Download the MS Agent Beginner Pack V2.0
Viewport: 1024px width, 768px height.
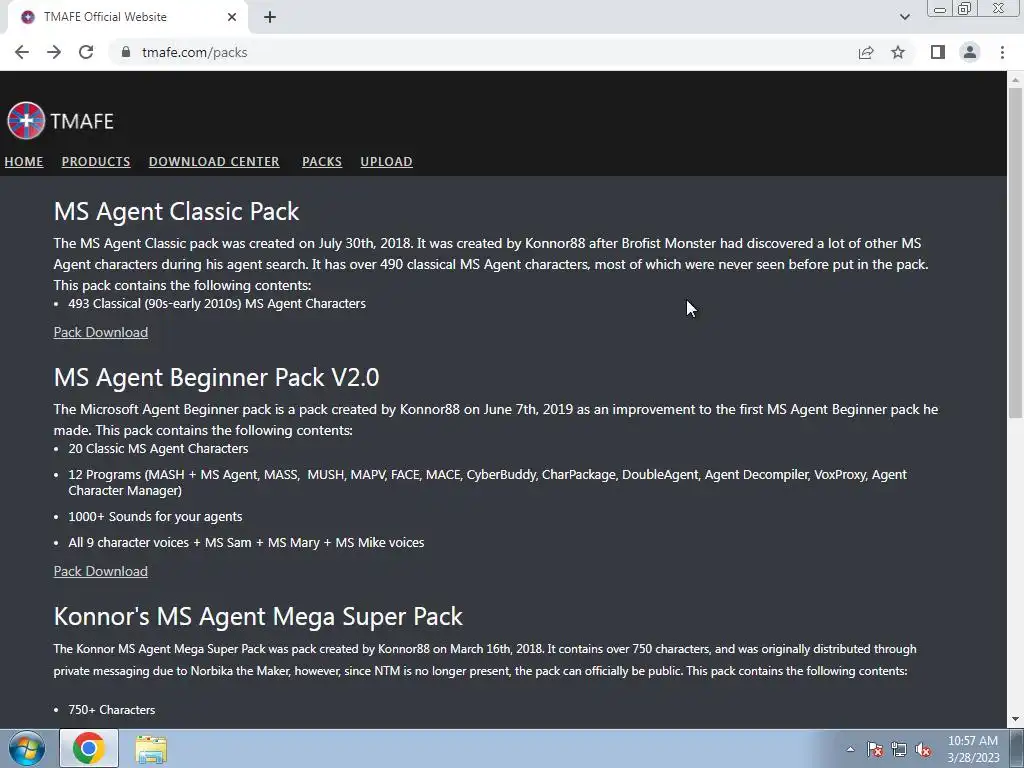point(101,571)
